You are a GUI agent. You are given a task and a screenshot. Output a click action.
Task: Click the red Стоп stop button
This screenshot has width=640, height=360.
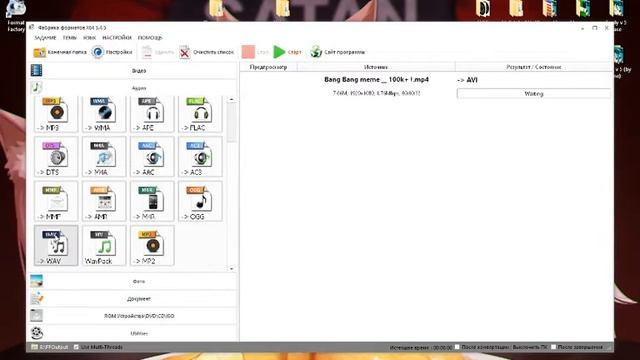(255, 52)
